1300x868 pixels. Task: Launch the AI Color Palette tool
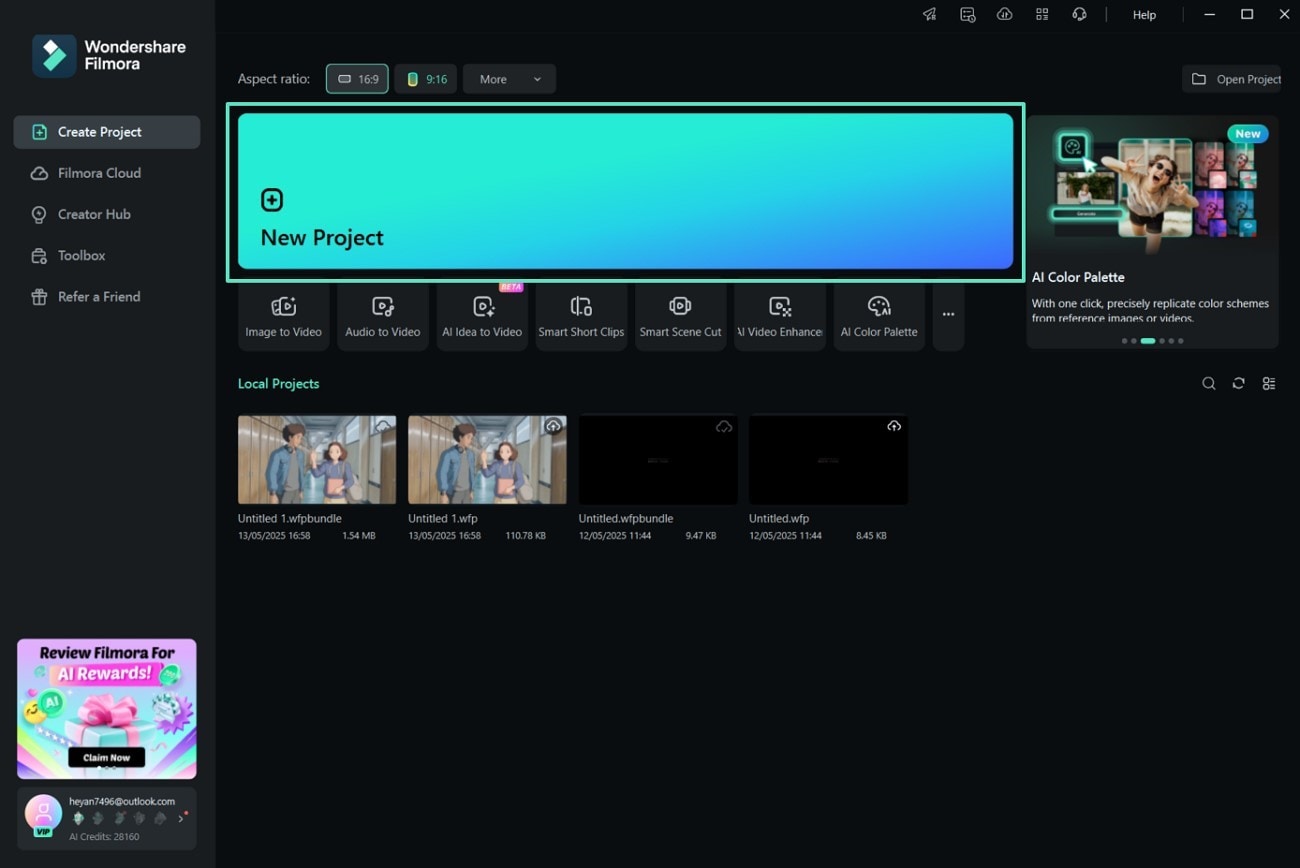(x=879, y=317)
